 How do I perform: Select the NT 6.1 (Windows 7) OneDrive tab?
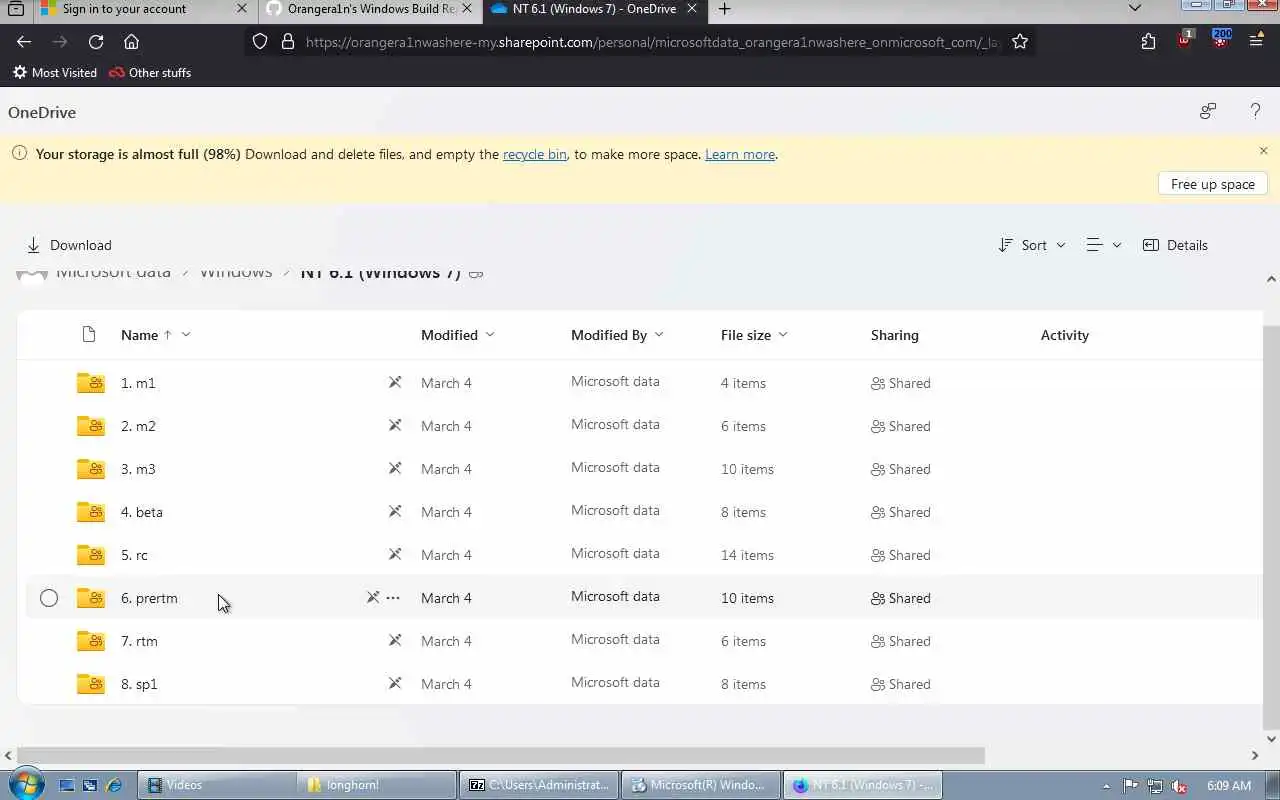(x=594, y=9)
